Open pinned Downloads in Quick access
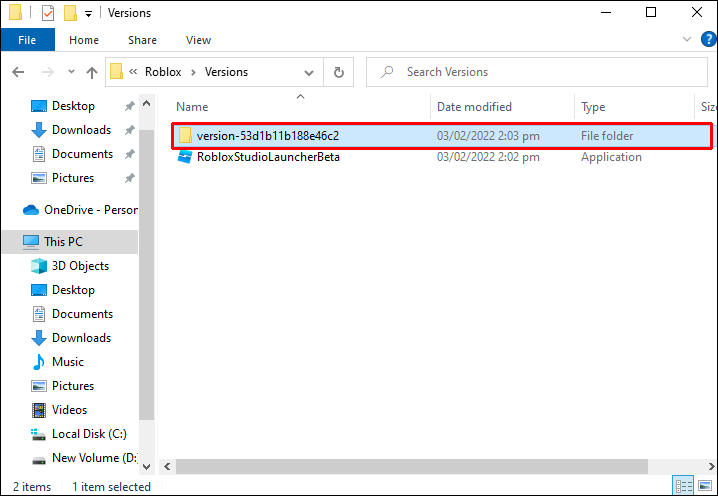Screen dimensions: 718x496 [x=81, y=130]
